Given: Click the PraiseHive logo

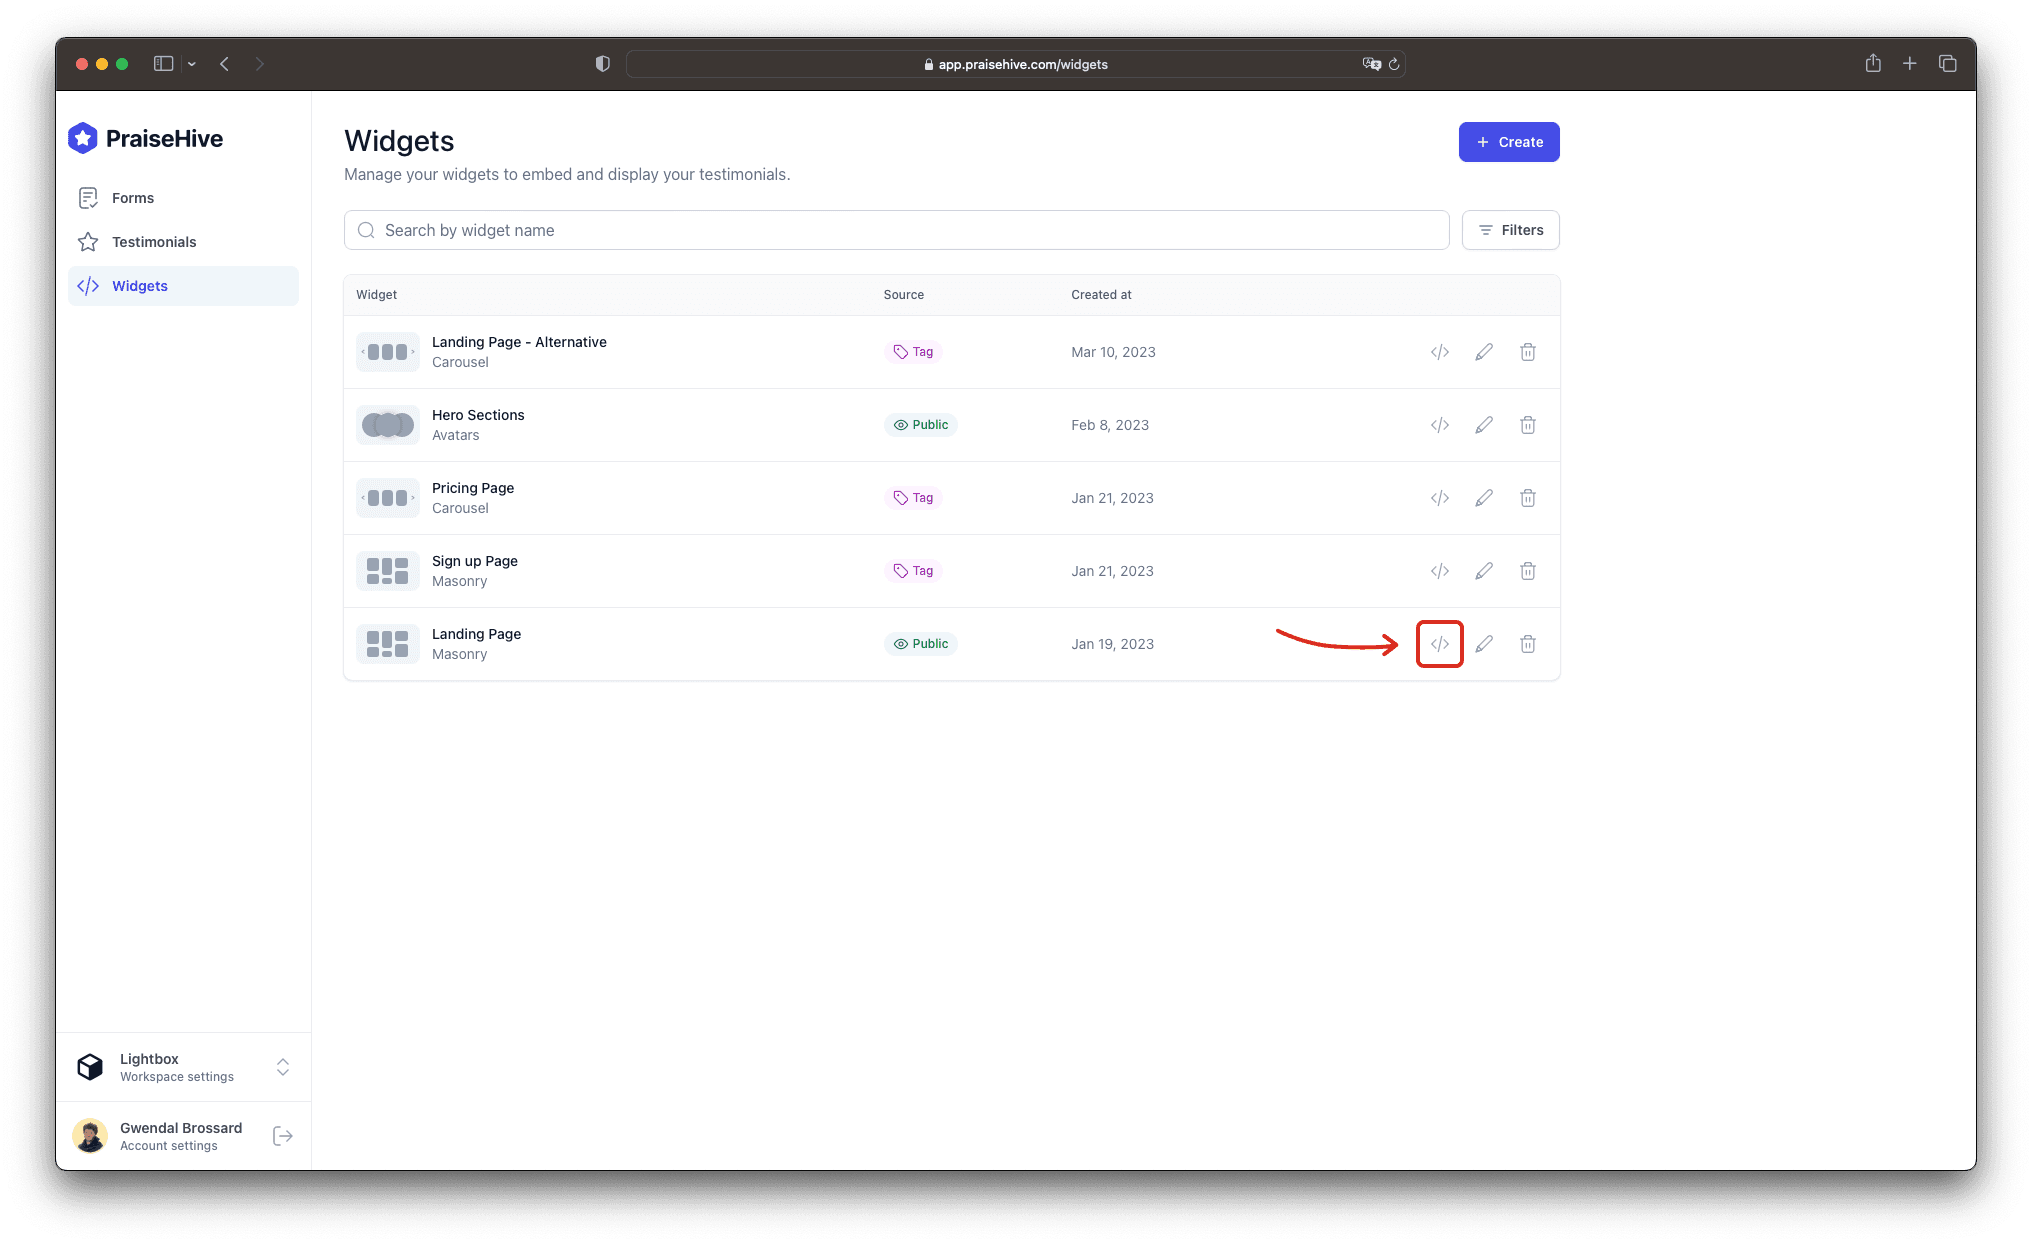Looking at the screenshot, I should [x=145, y=138].
